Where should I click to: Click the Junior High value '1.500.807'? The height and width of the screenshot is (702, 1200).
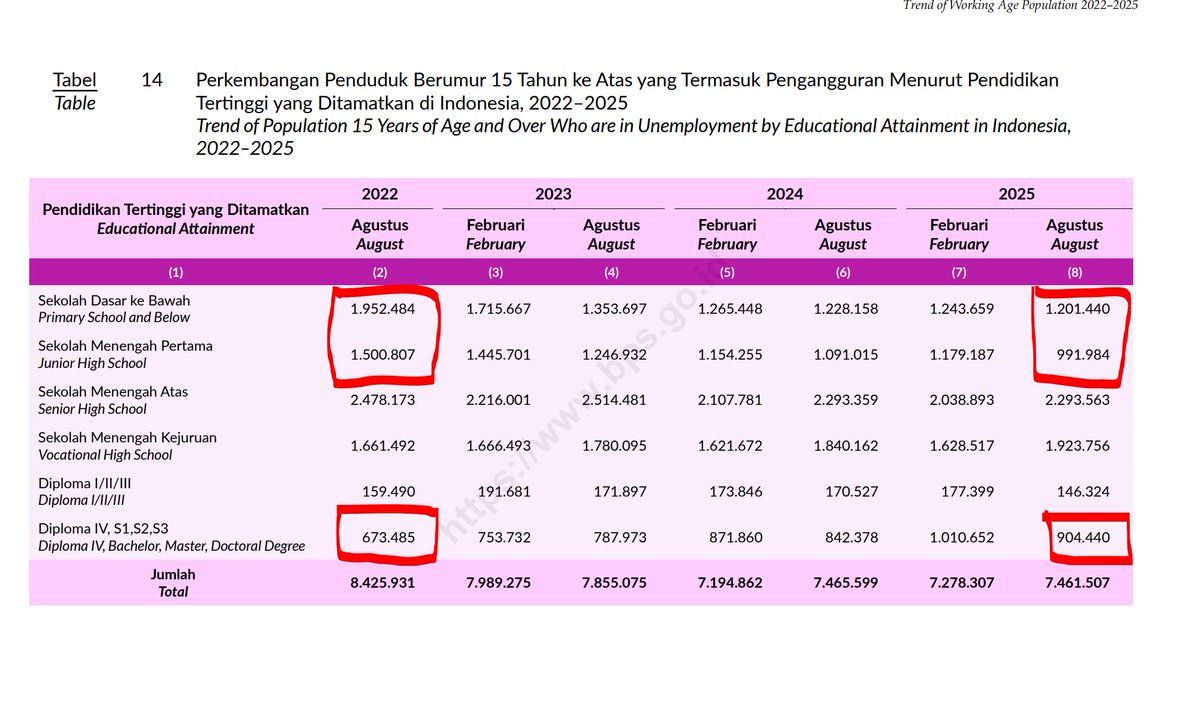382,354
